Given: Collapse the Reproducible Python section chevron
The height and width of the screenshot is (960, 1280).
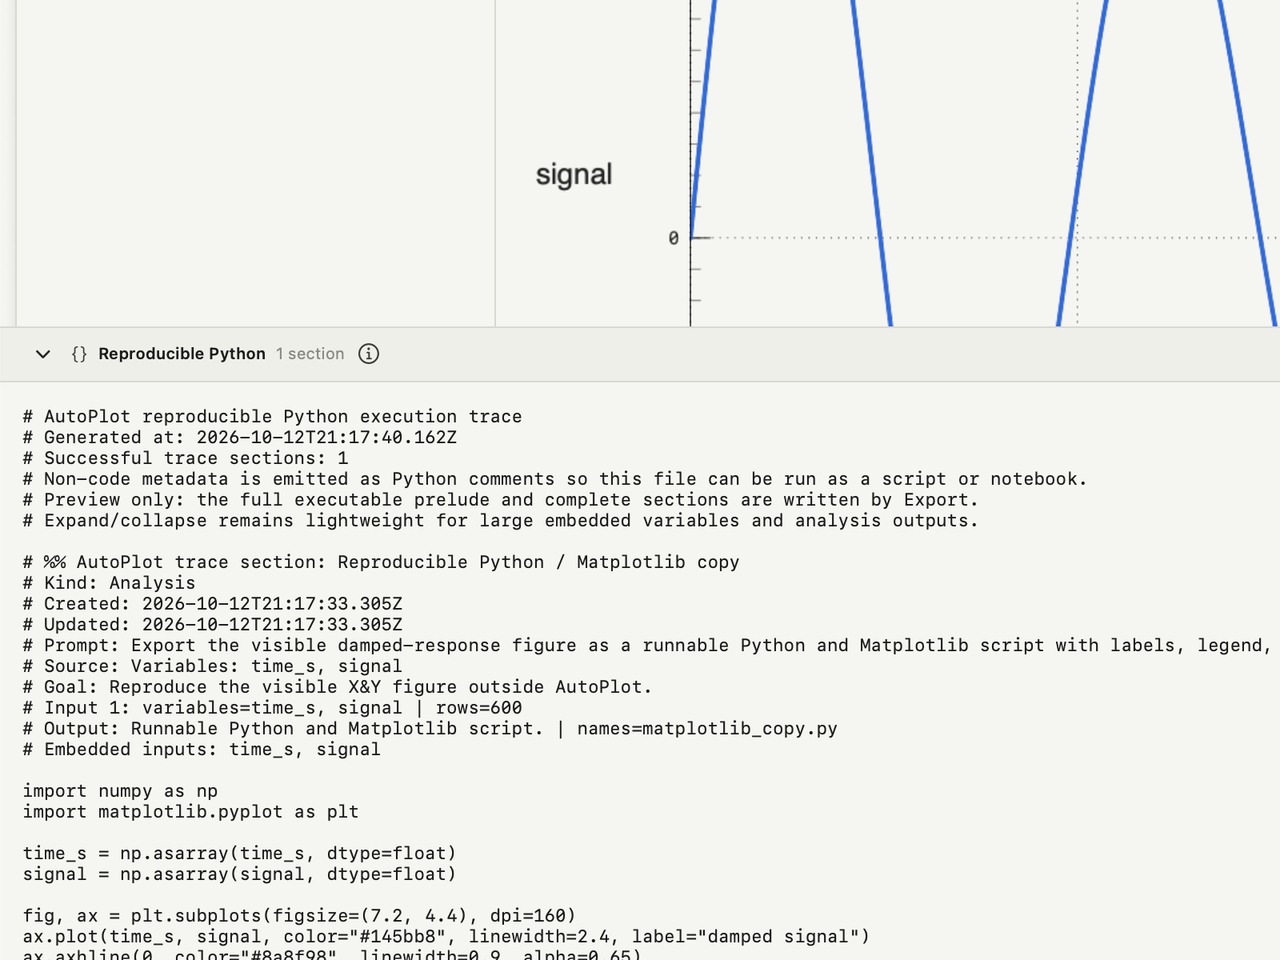Looking at the screenshot, I should coord(43,354).
